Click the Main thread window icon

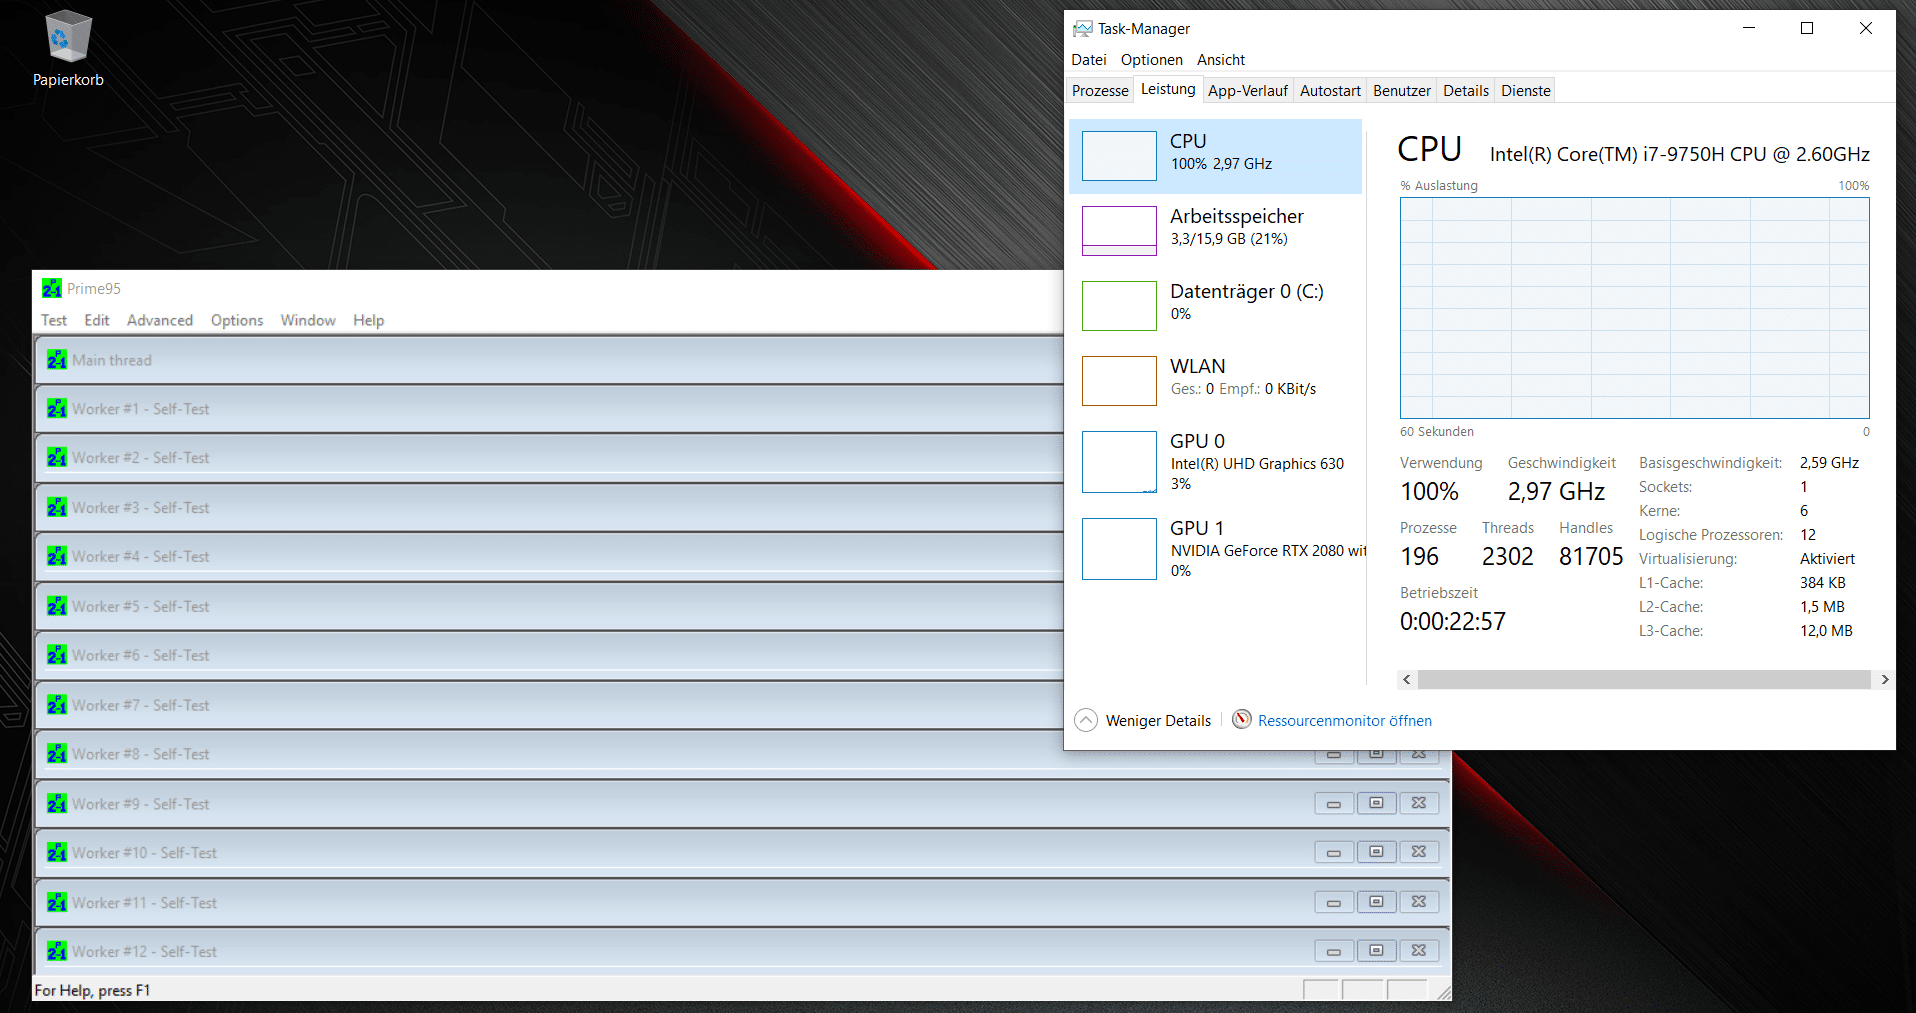[x=57, y=360]
